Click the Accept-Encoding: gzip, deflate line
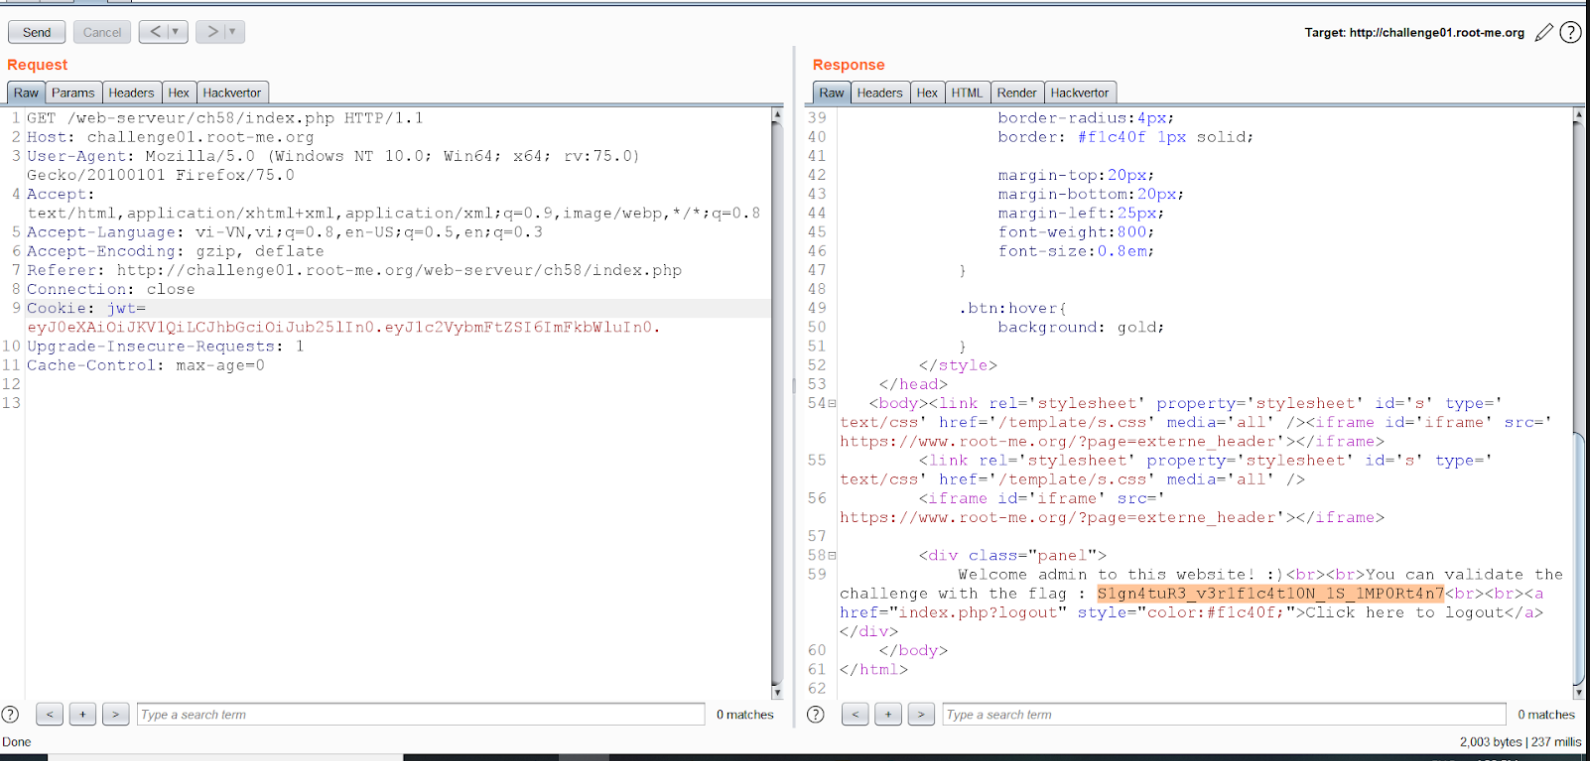 (175, 251)
